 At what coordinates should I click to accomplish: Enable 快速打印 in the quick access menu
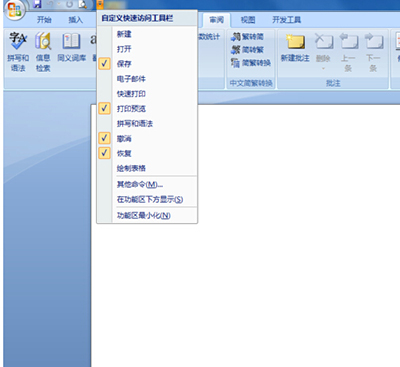coord(147,94)
